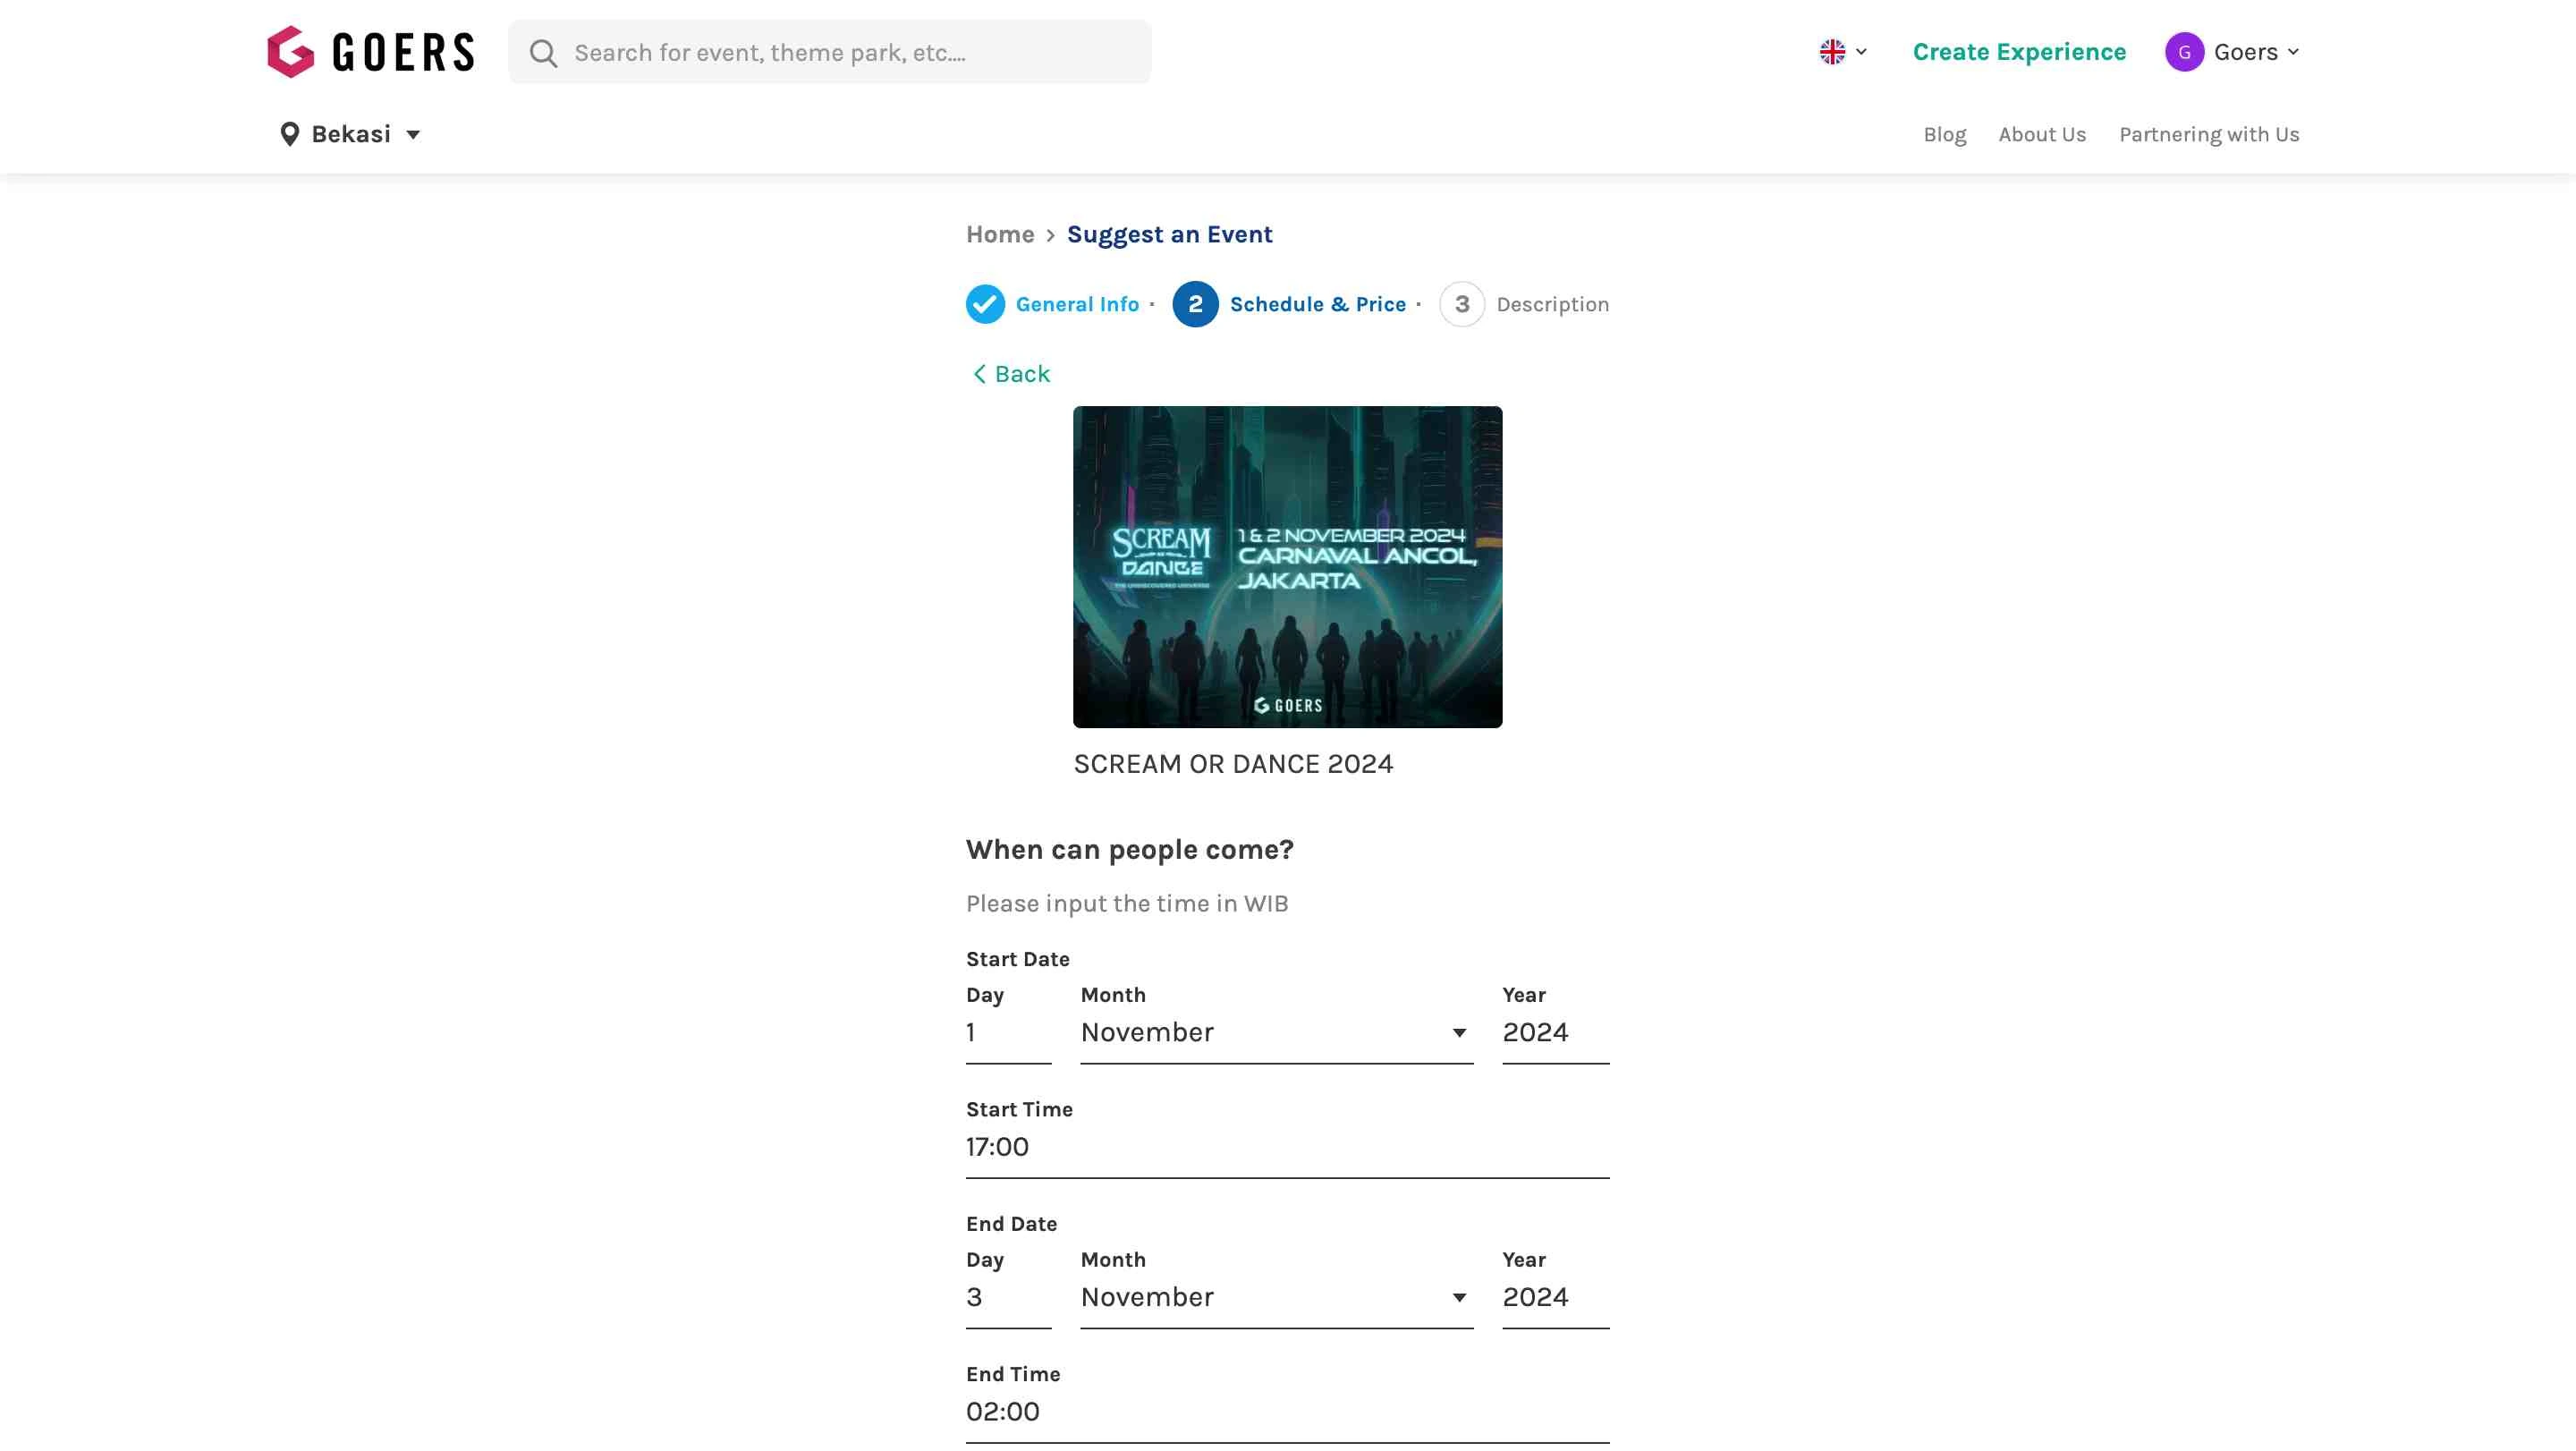Viewport: 2576px width, 1451px height.
Task: Click the purple G avatar icon
Action: (2184, 52)
